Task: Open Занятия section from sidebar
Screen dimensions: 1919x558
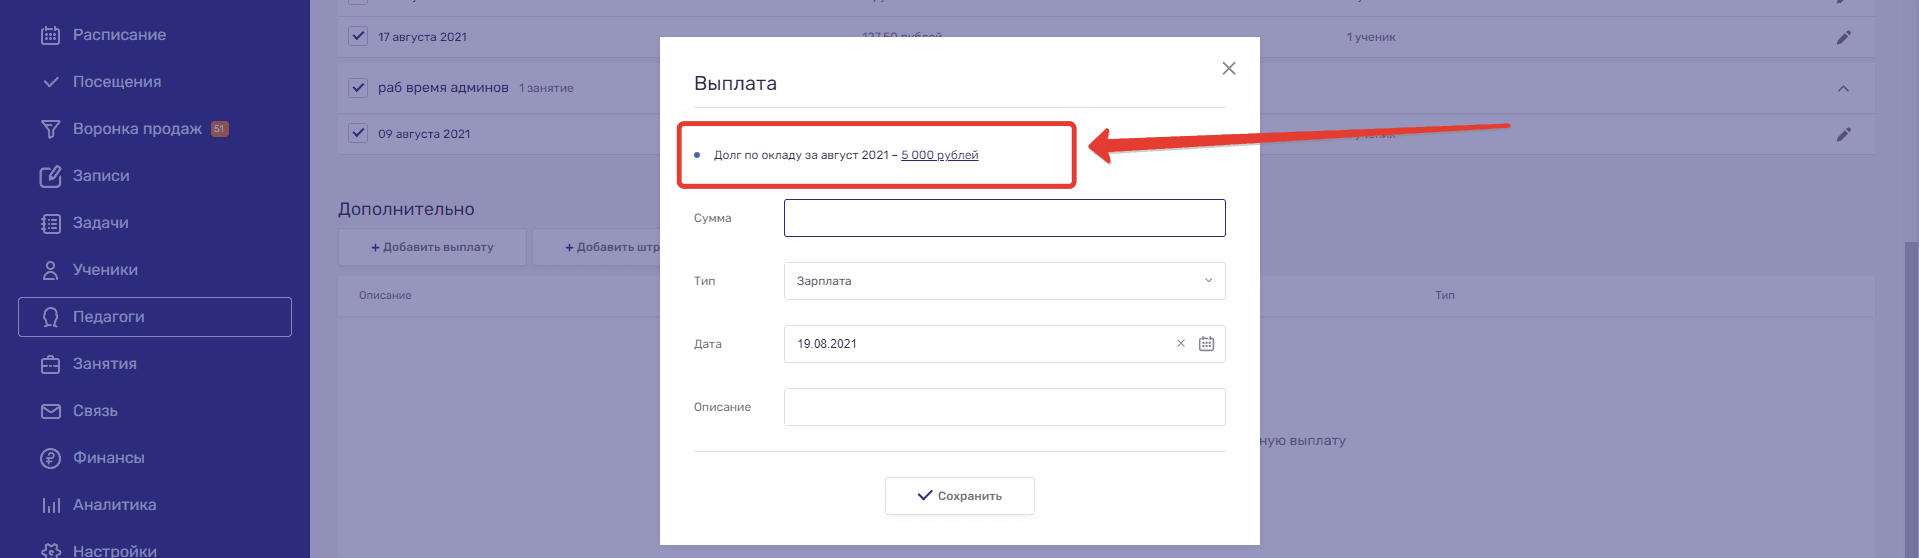Action: click(x=104, y=364)
